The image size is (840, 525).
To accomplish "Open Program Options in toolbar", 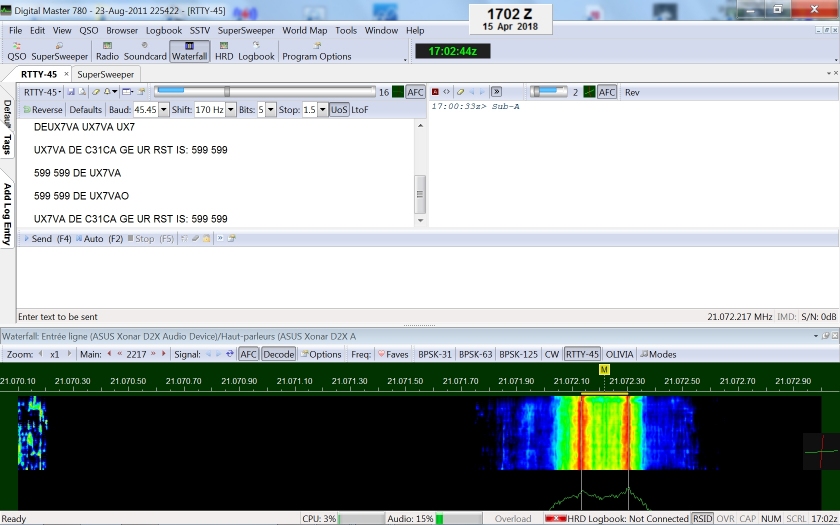I will [317, 51].
